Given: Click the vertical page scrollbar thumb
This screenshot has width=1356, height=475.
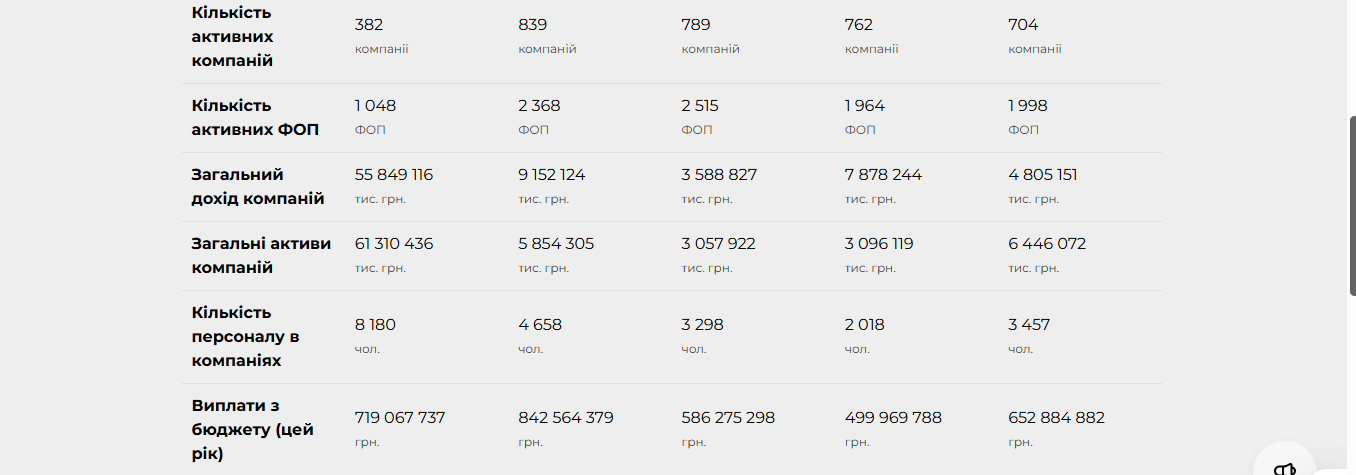Looking at the screenshot, I should click(x=1351, y=205).
